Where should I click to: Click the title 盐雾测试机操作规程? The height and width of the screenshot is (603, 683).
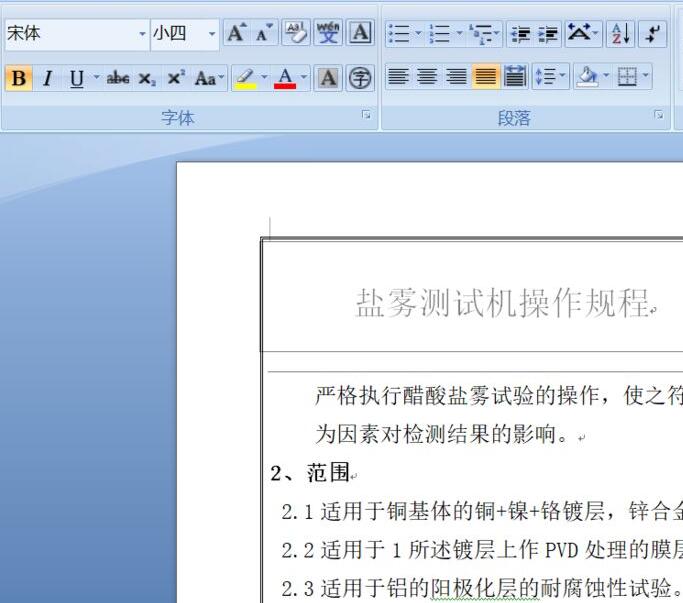[503, 303]
